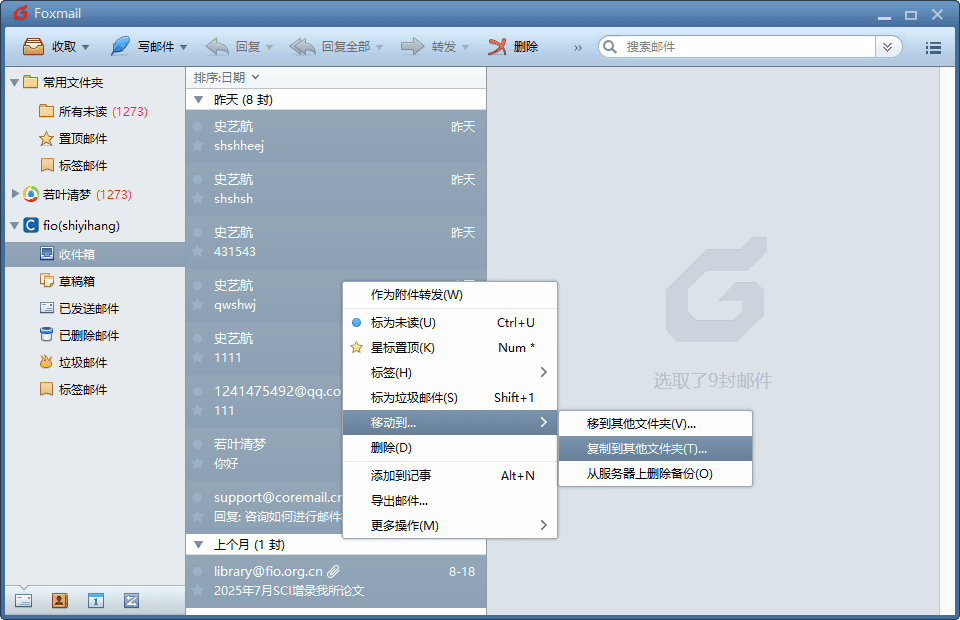The height and width of the screenshot is (620, 960).
Task: Open the contacts view in the bottom bar
Action: [59, 600]
